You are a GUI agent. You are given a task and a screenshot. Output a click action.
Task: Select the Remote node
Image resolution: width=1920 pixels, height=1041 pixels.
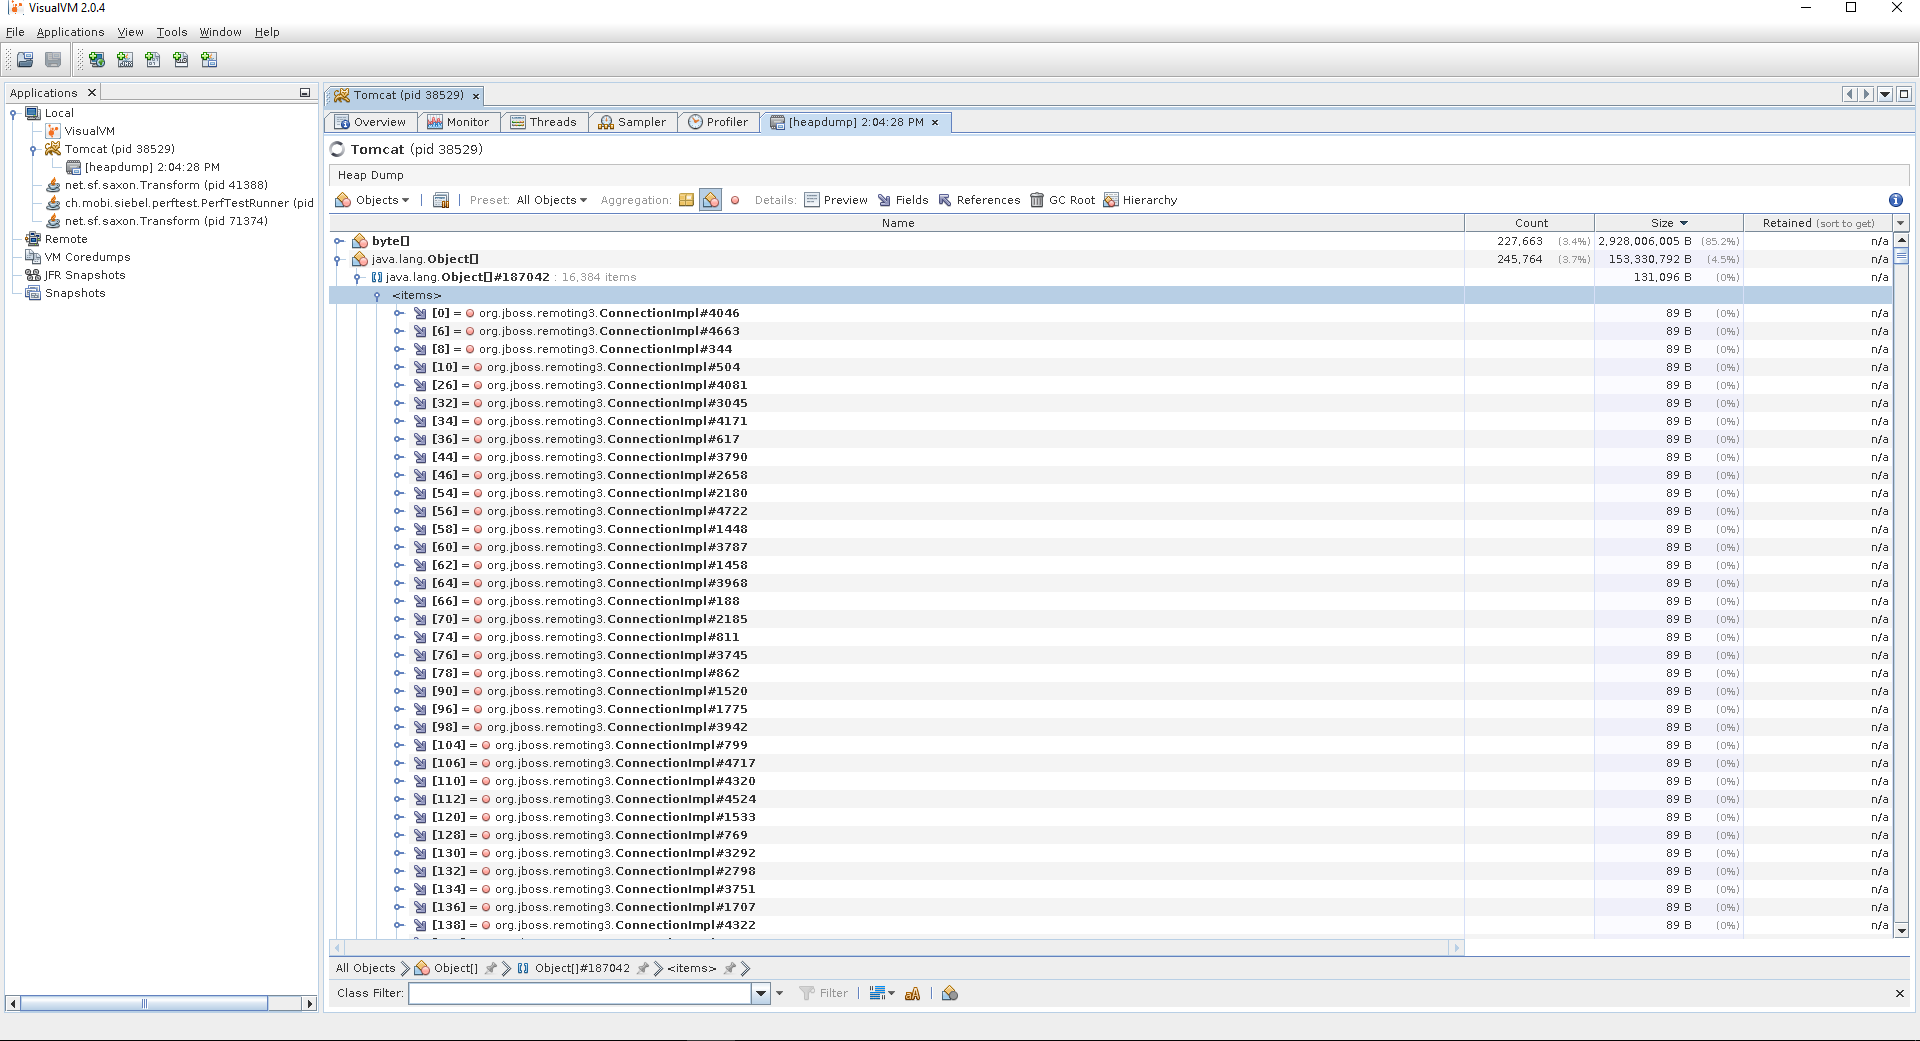point(66,239)
